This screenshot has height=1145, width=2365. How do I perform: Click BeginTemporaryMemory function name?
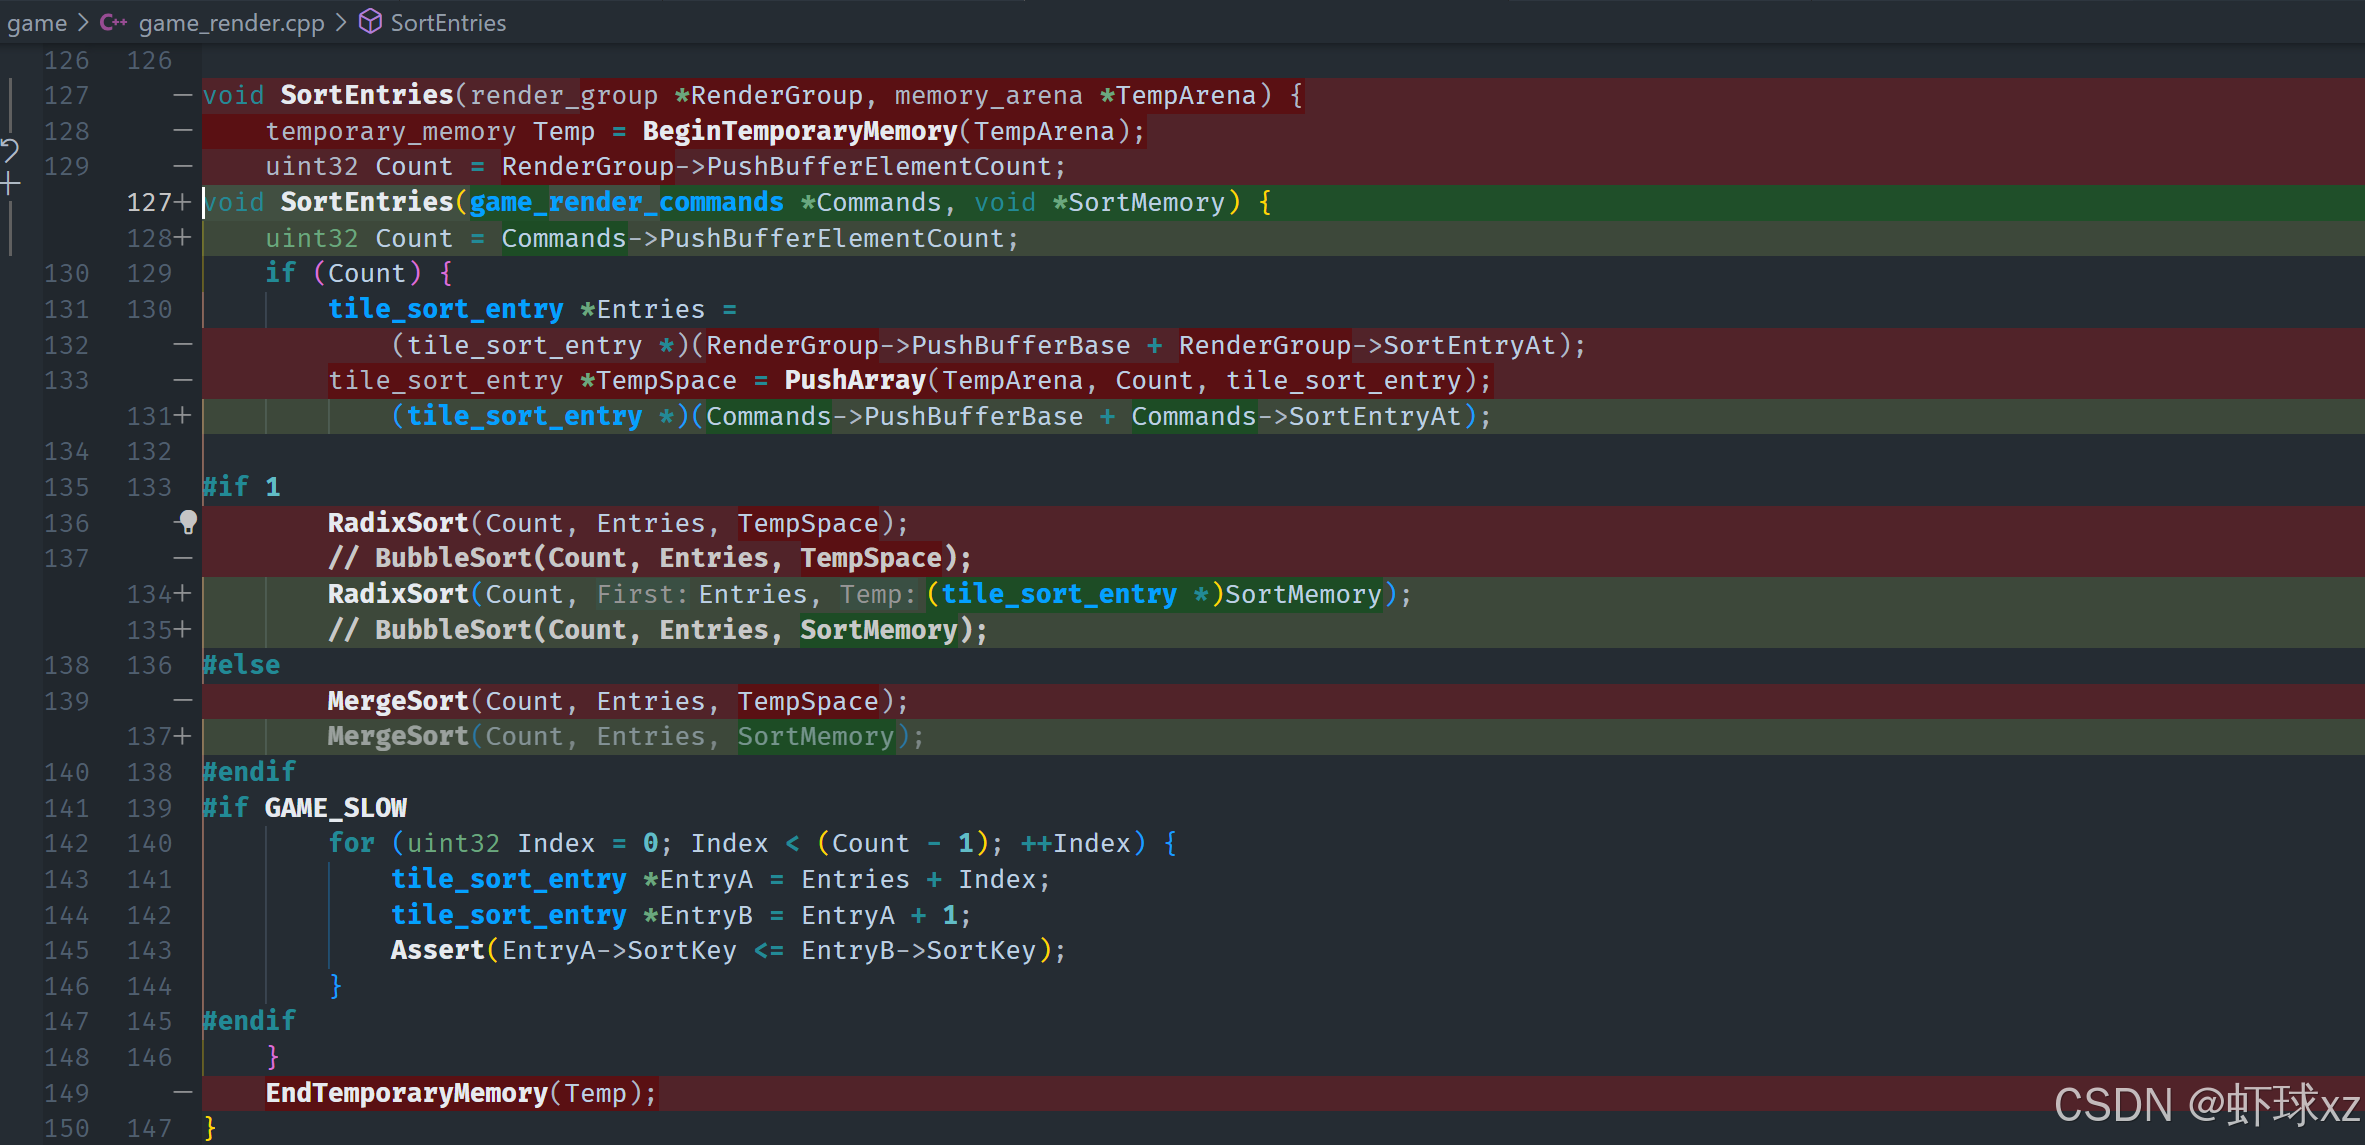pyautogui.click(x=799, y=131)
